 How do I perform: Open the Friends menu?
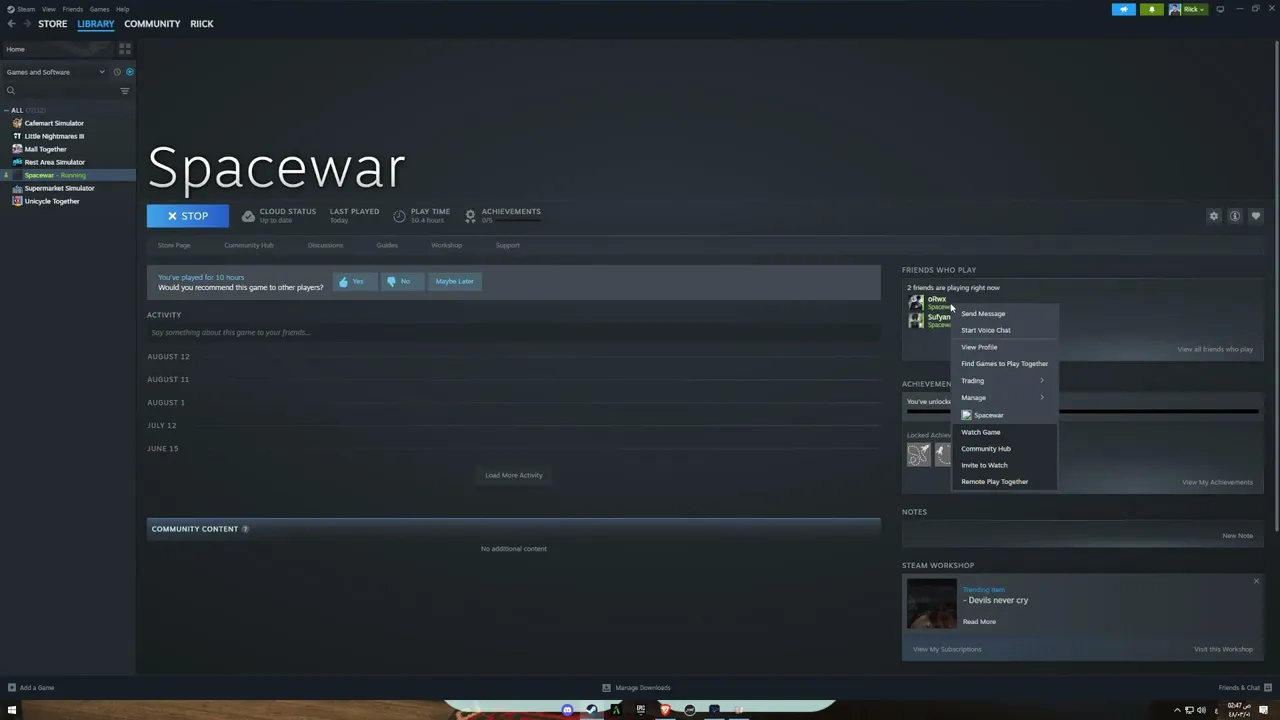(72, 9)
